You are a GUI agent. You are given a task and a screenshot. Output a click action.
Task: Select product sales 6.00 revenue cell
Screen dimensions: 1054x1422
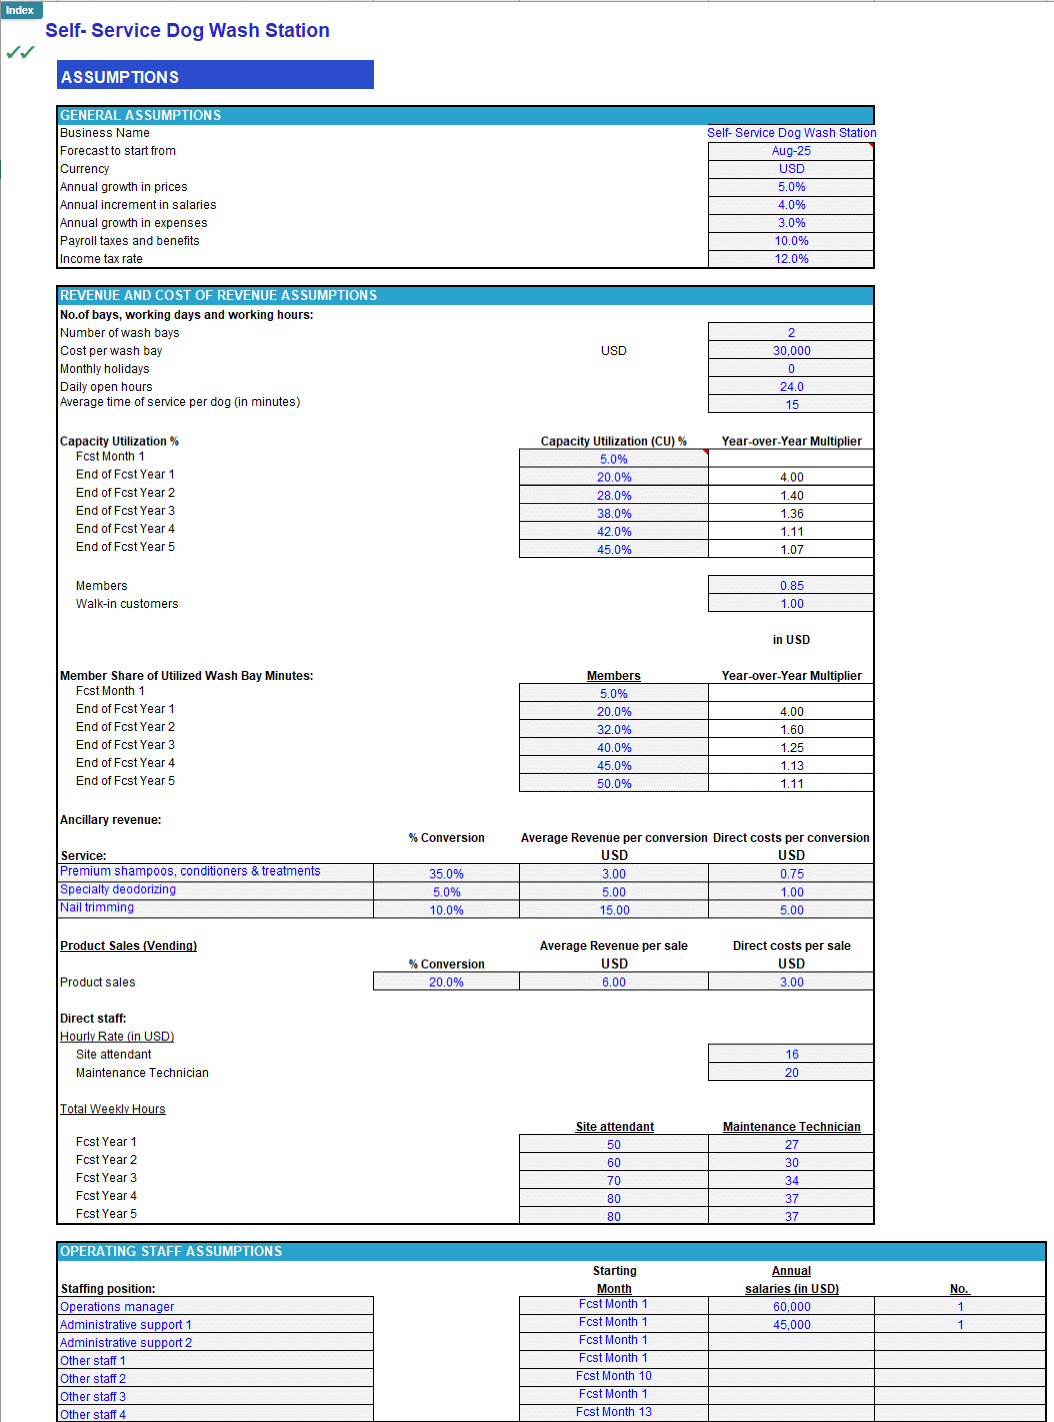pos(614,981)
